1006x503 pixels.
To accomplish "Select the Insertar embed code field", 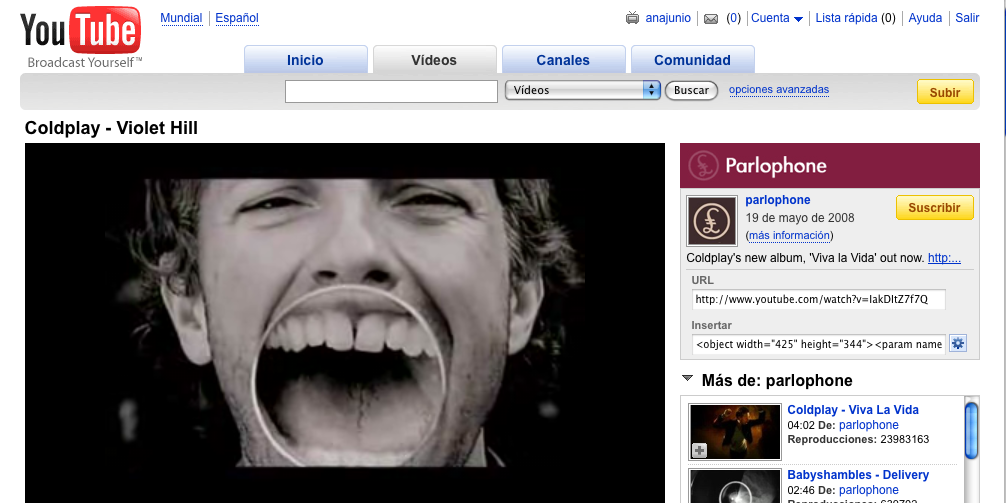I will [x=819, y=344].
